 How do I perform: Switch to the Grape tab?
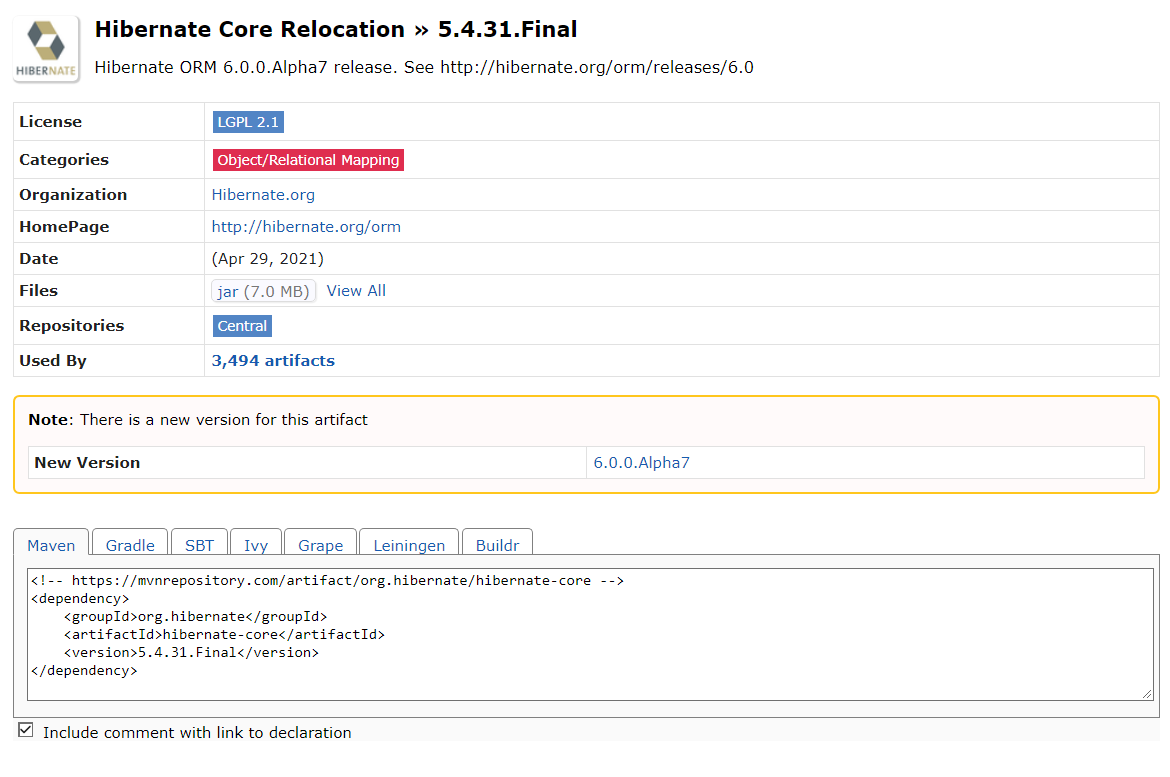pos(320,544)
